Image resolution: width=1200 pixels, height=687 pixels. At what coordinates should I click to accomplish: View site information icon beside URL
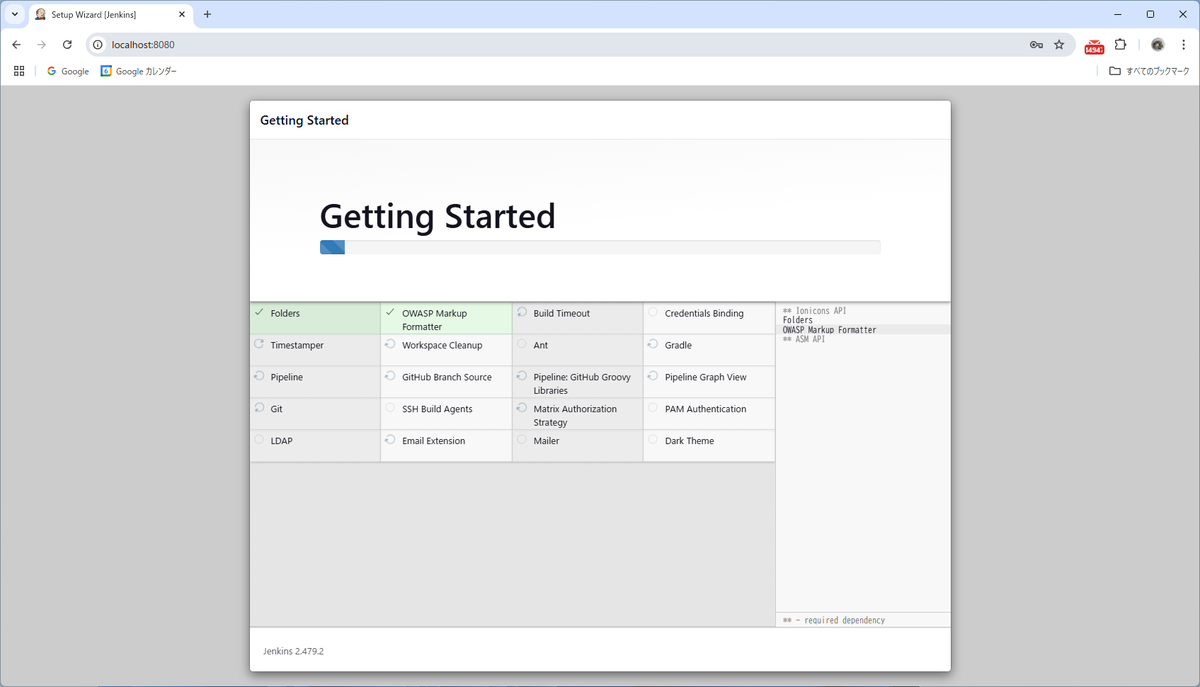coord(98,44)
